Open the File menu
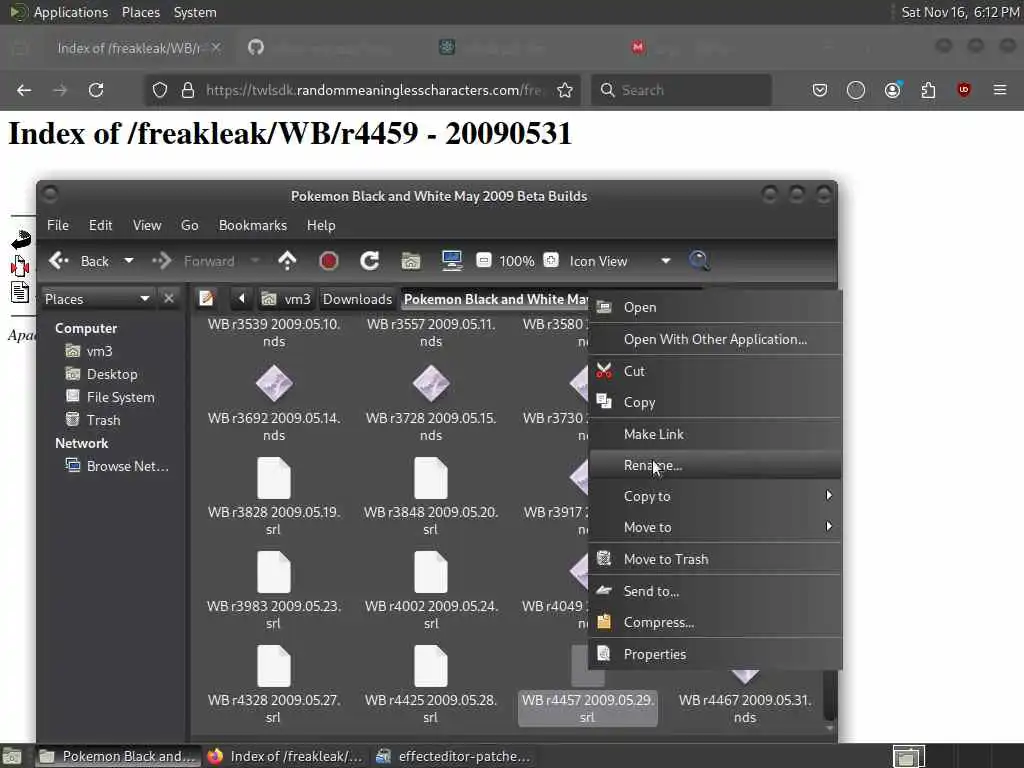Screen dimensions: 1024x768 click(x=57, y=225)
